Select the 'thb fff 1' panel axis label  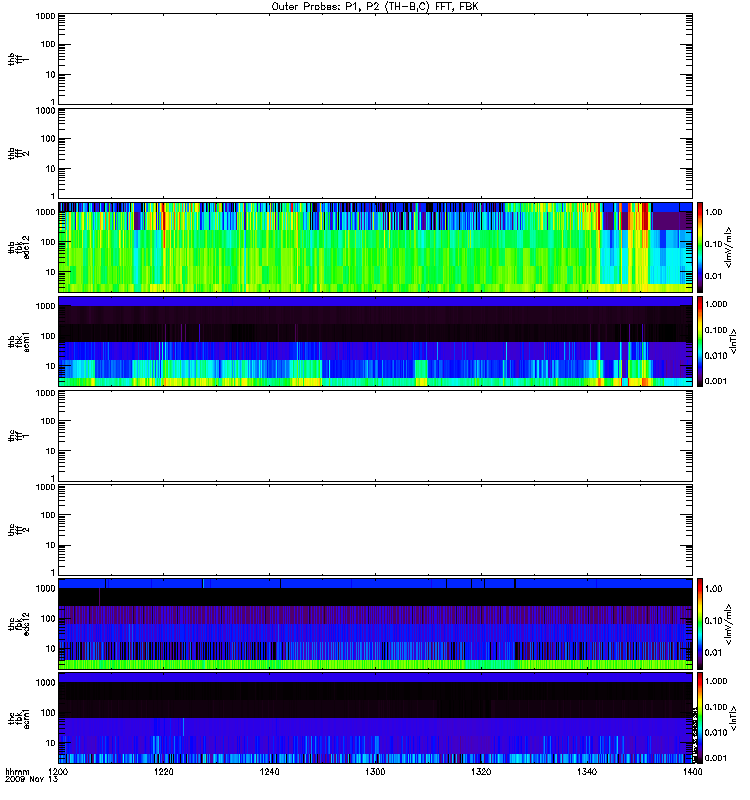(x=18, y=59)
